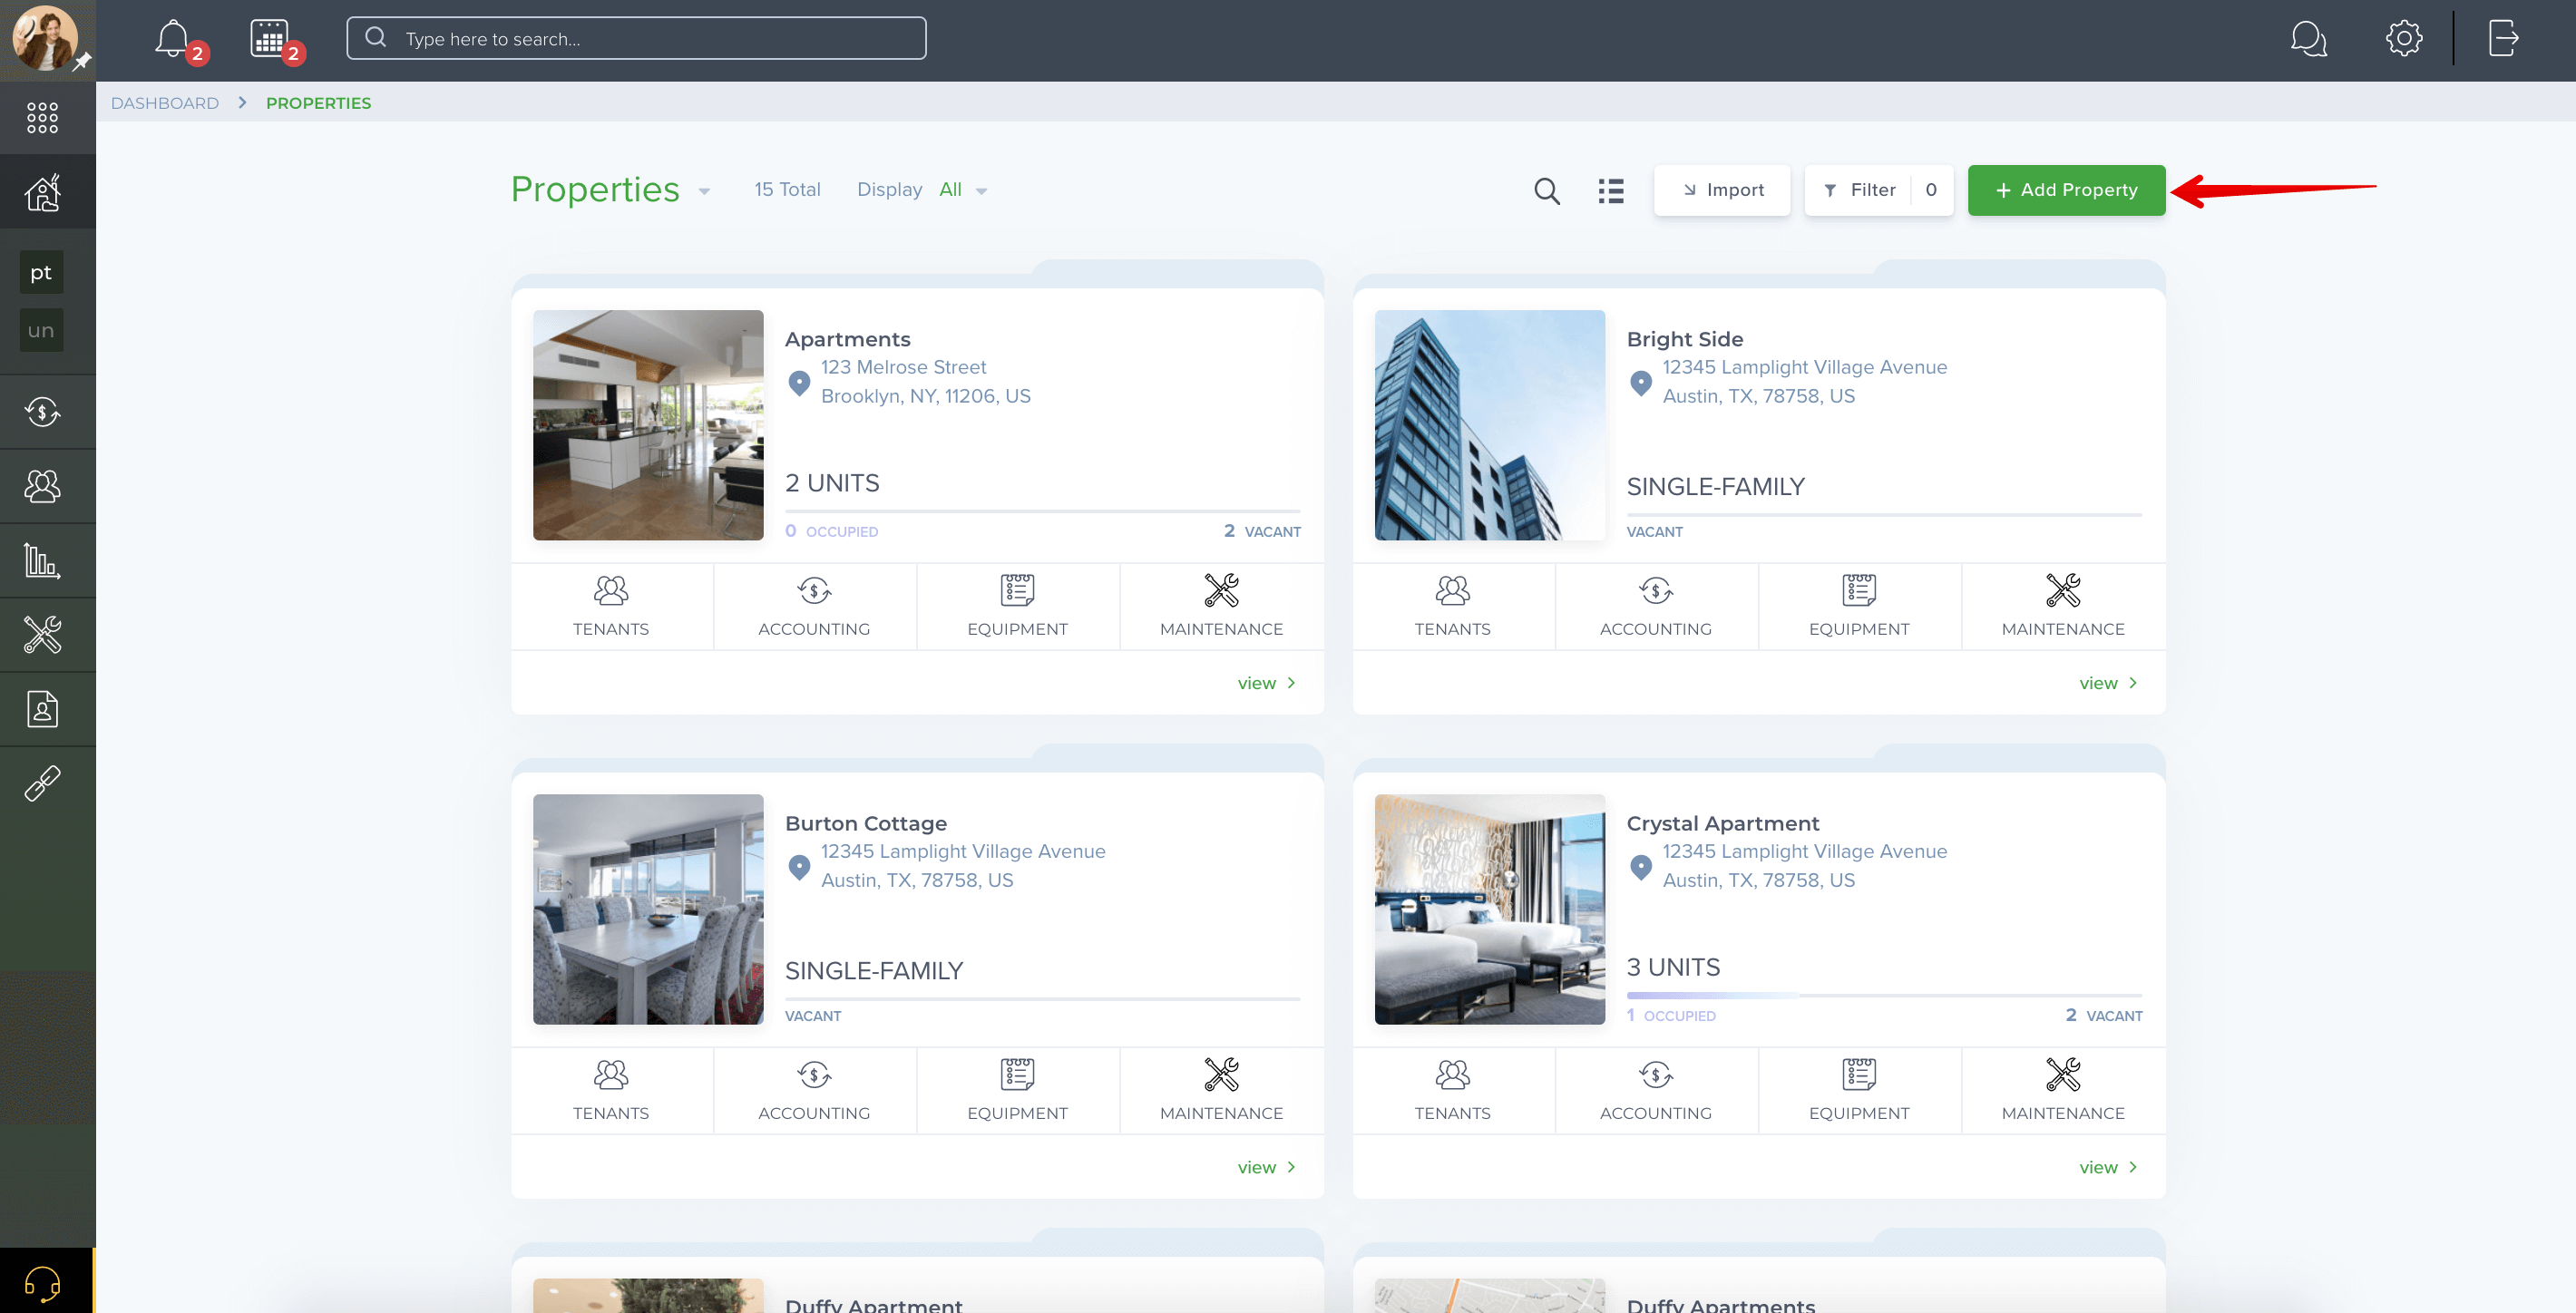This screenshot has height=1313, width=2576.
Task: Click the logout icon
Action: pyautogui.click(x=2502, y=39)
